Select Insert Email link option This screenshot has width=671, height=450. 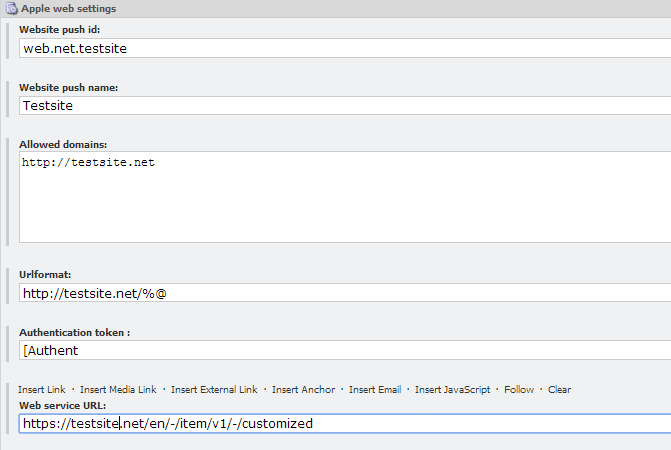coord(375,389)
